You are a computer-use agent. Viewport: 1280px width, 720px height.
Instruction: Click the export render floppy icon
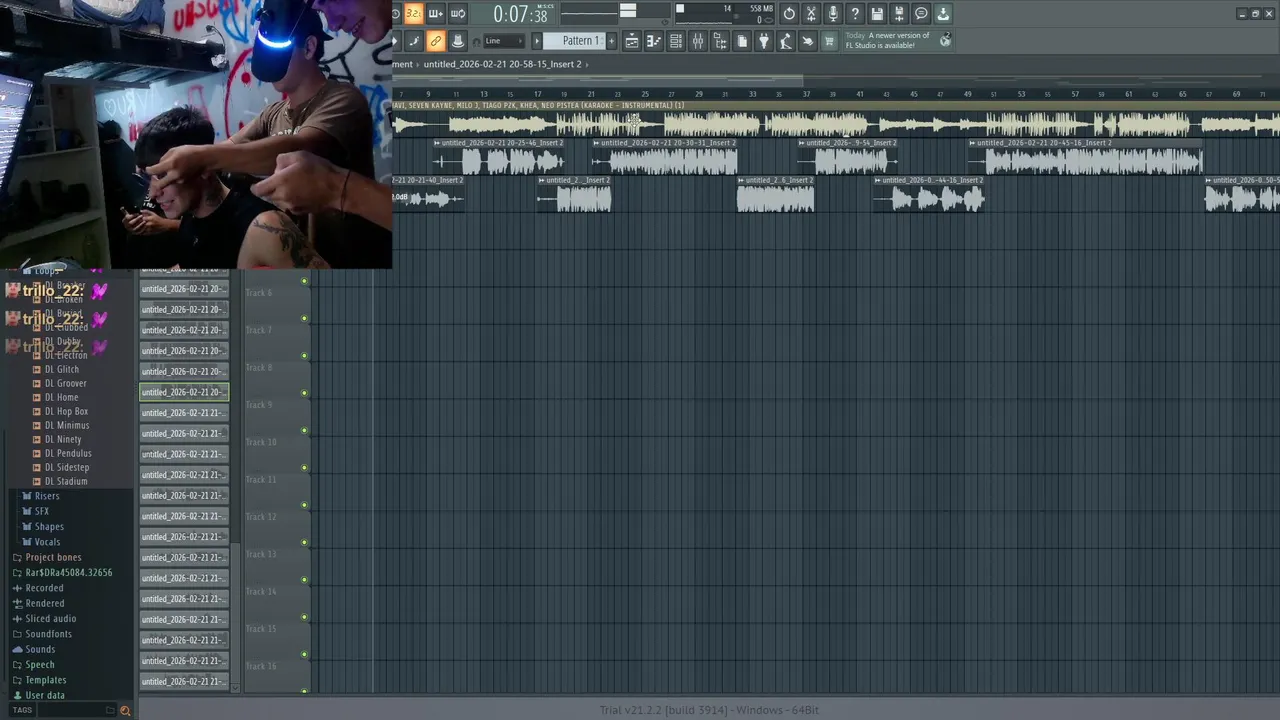(x=899, y=14)
